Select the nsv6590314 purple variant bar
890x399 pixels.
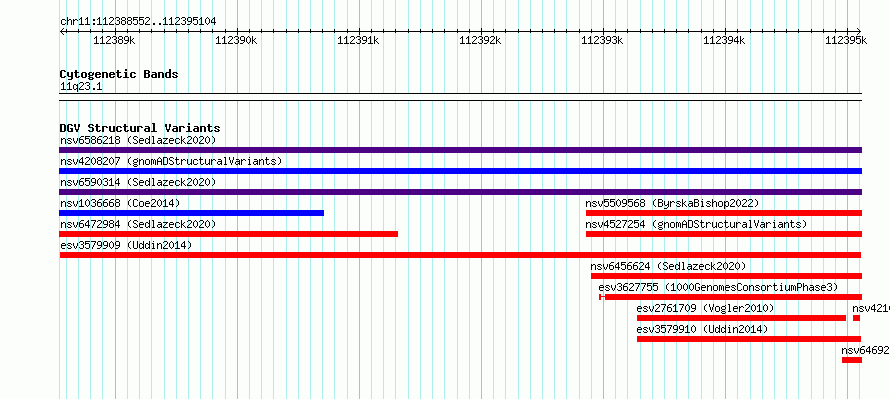point(460,192)
